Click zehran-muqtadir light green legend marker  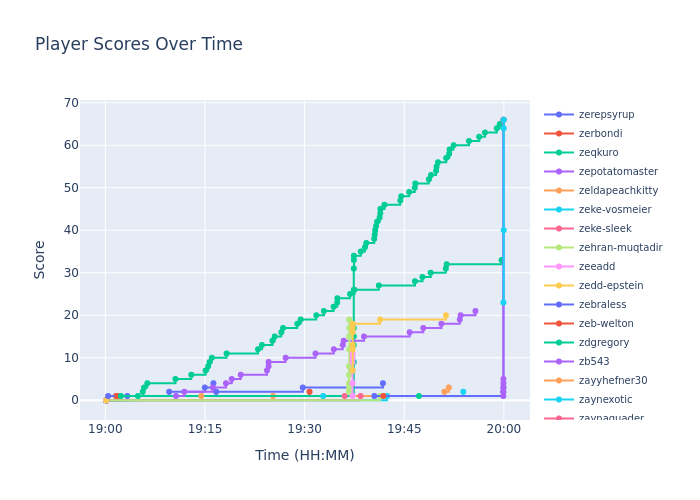(559, 248)
